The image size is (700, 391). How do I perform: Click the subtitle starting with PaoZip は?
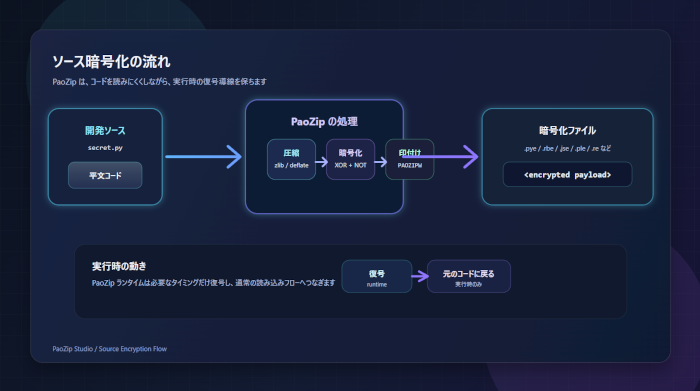pyautogui.click(x=159, y=82)
